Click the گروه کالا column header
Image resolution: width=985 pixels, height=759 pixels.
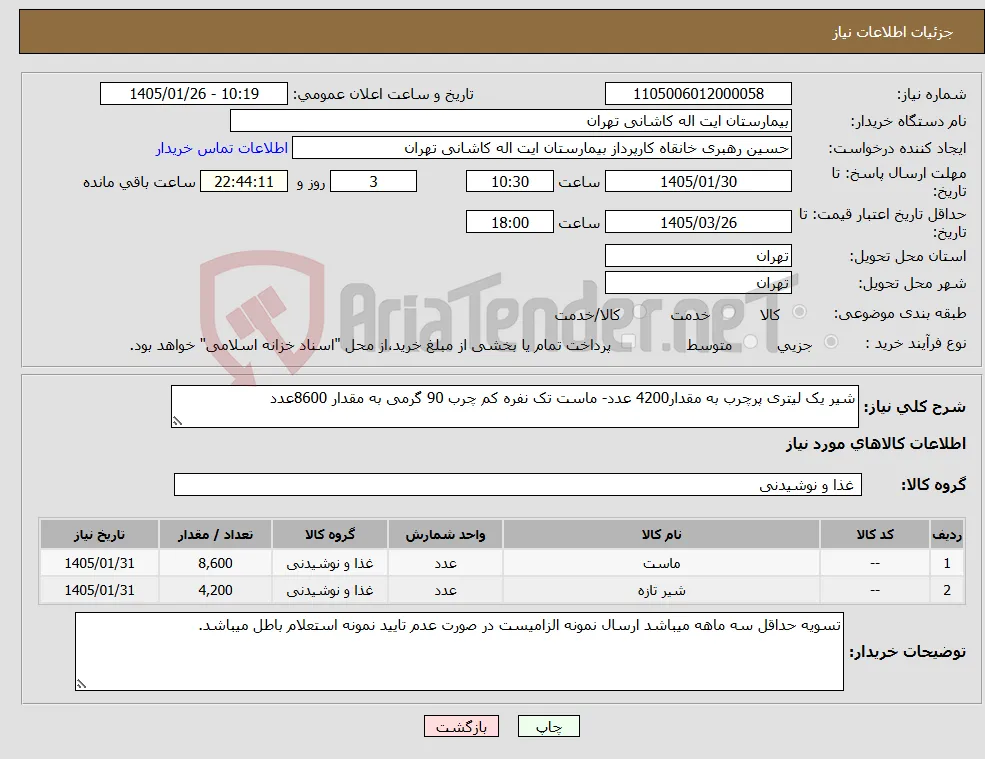tap(329, 534)
